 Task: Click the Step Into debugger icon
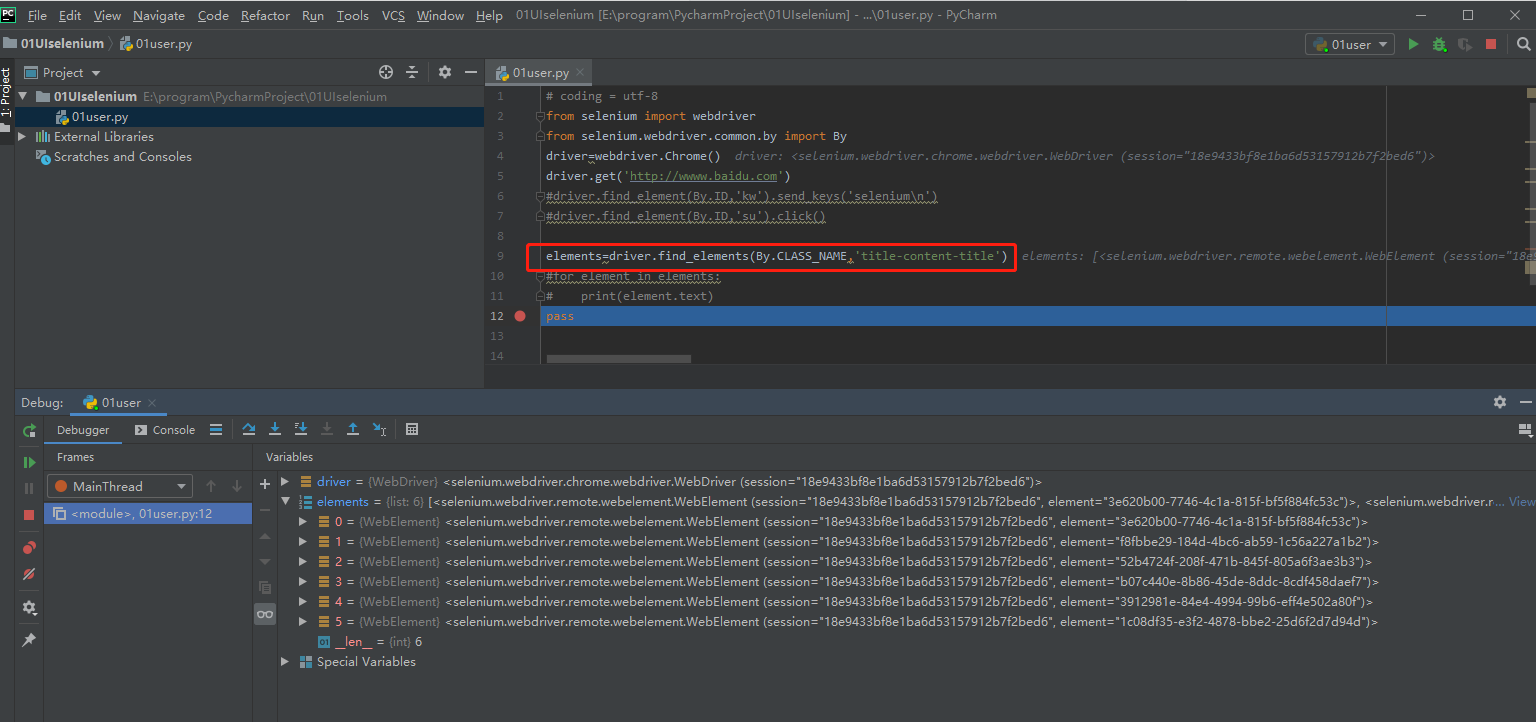(275, 429)
